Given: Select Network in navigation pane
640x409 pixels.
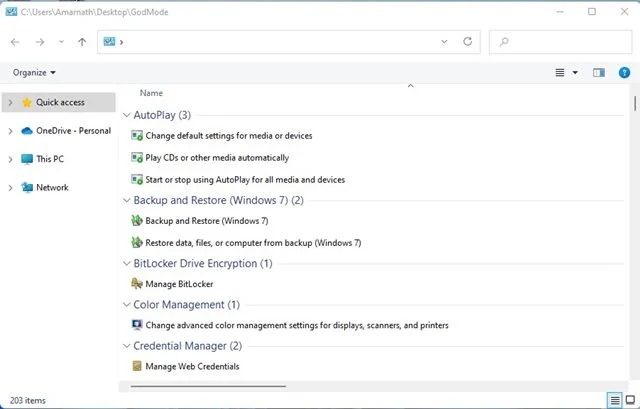Looking at the screenshot, I should [52, 187].
